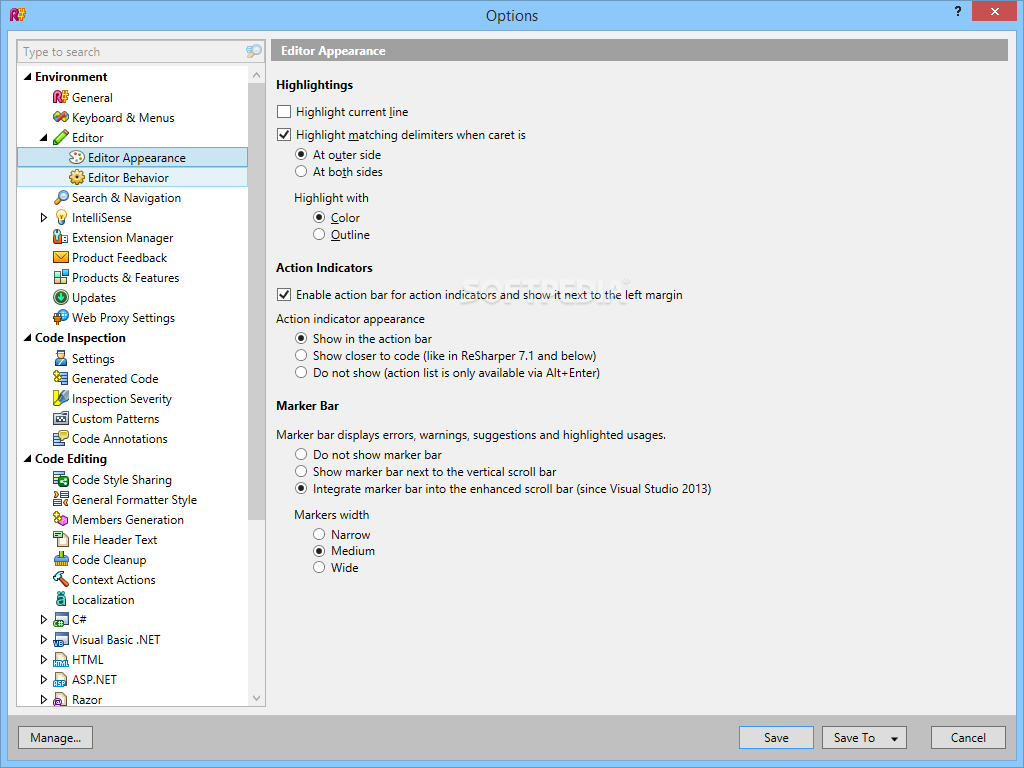Expand the HTML tree node
This screenshot has width=1024, height=768.
coord(44,660)
